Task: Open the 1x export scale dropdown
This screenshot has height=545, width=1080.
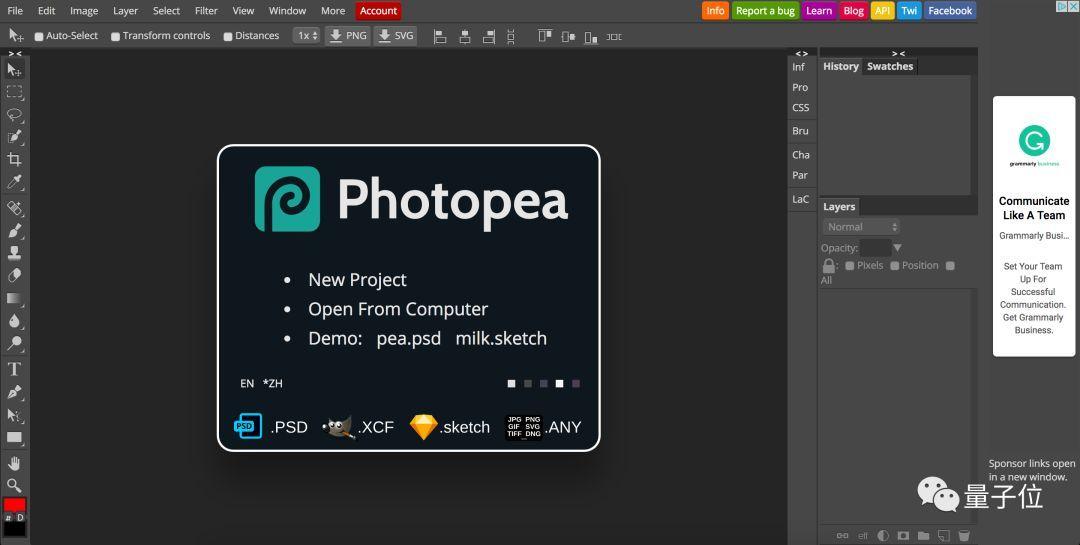Action: point(307,36)
